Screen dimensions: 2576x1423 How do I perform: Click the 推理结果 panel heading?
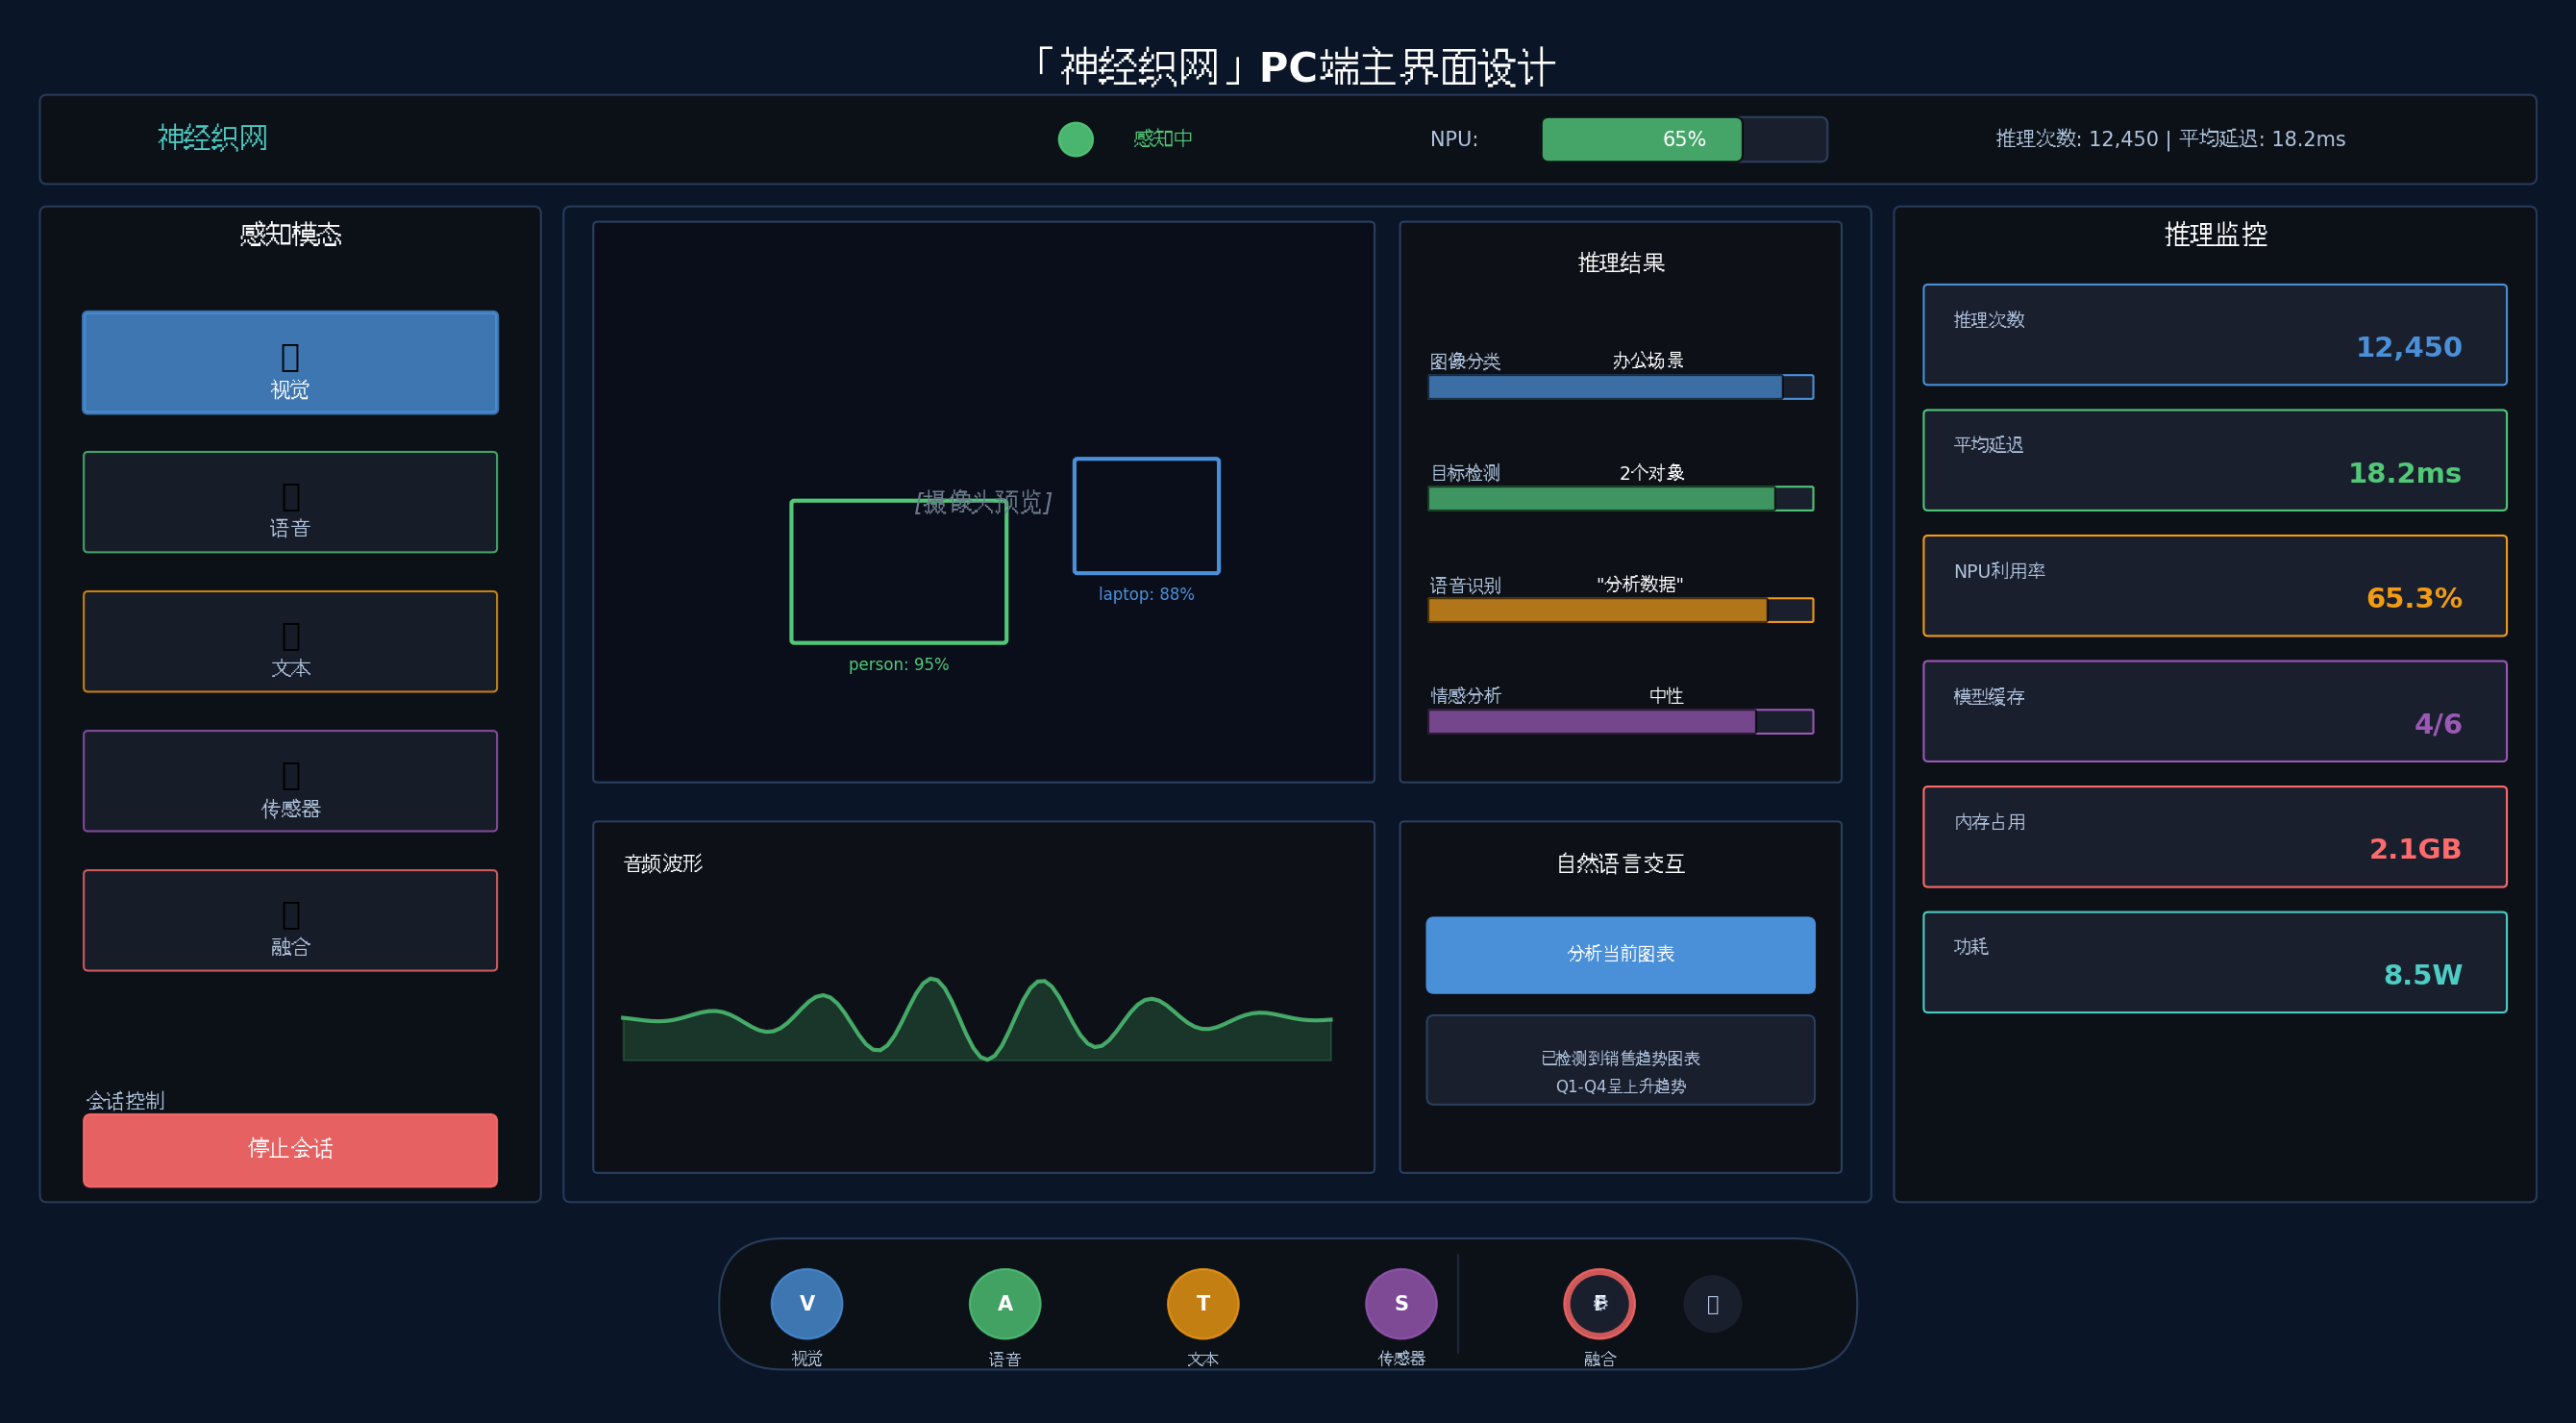point(1621,262)
